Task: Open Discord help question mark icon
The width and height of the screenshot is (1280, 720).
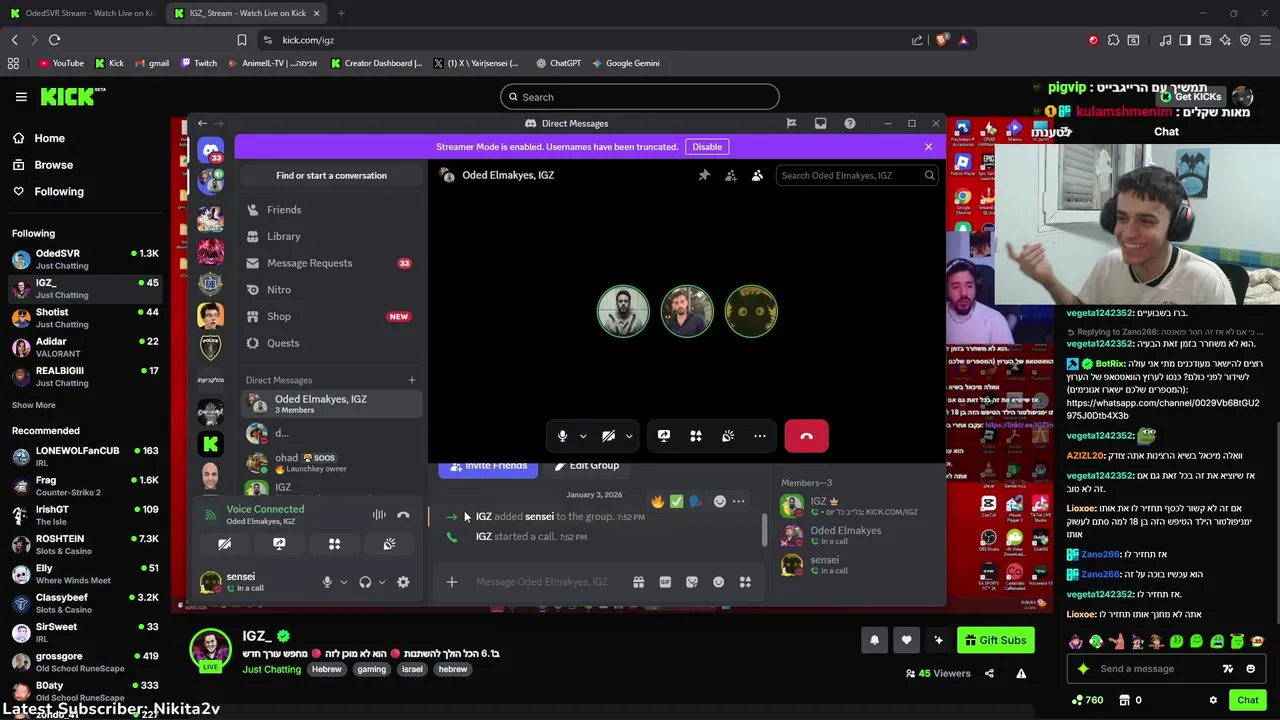Action: click(x=849, y=123)
